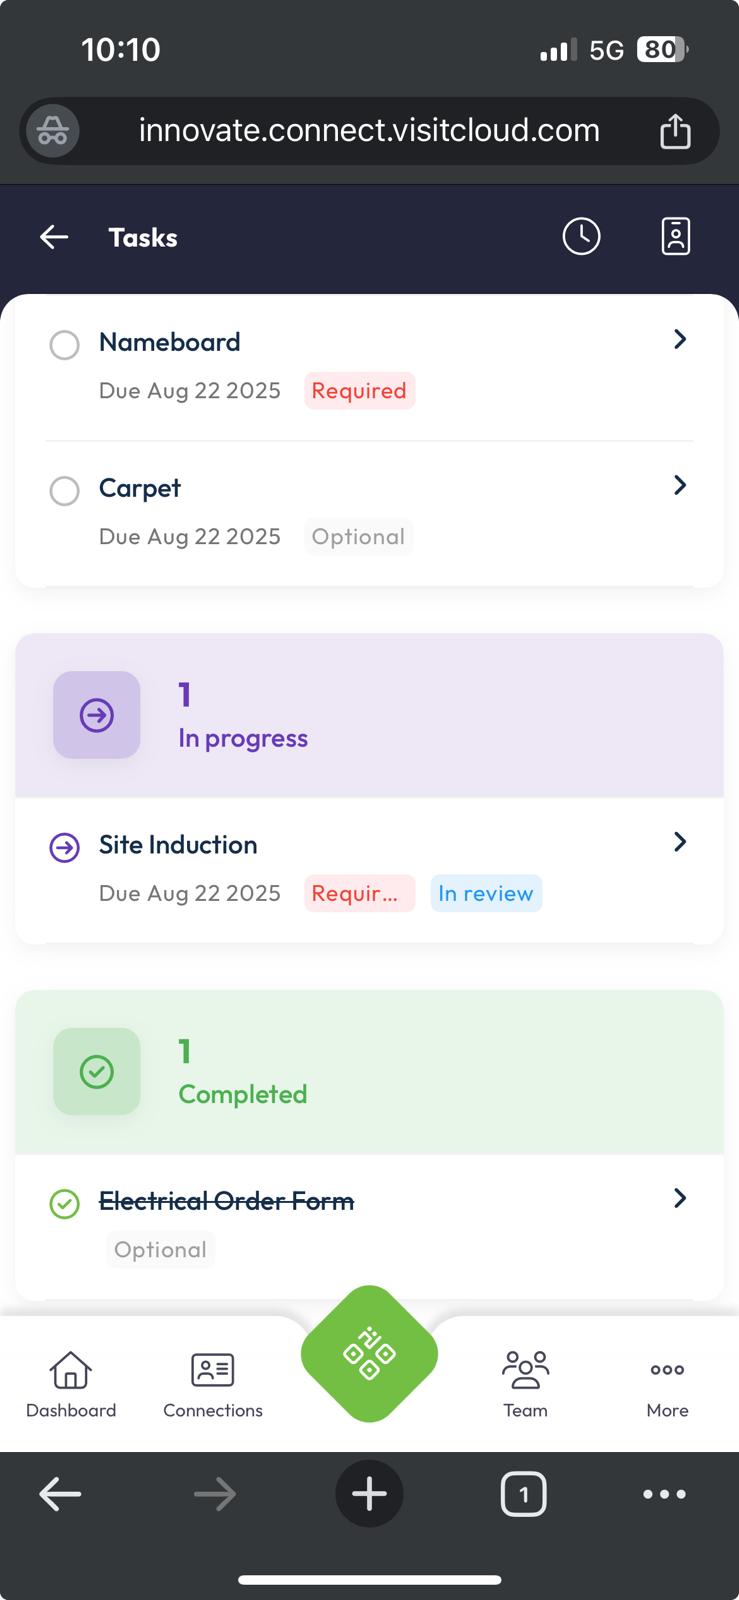This screenshot has width=739, height=1600.
Task: Open the clock/history icon in the Tasks header
Action: pyautogui.click(x=581, y=236)
